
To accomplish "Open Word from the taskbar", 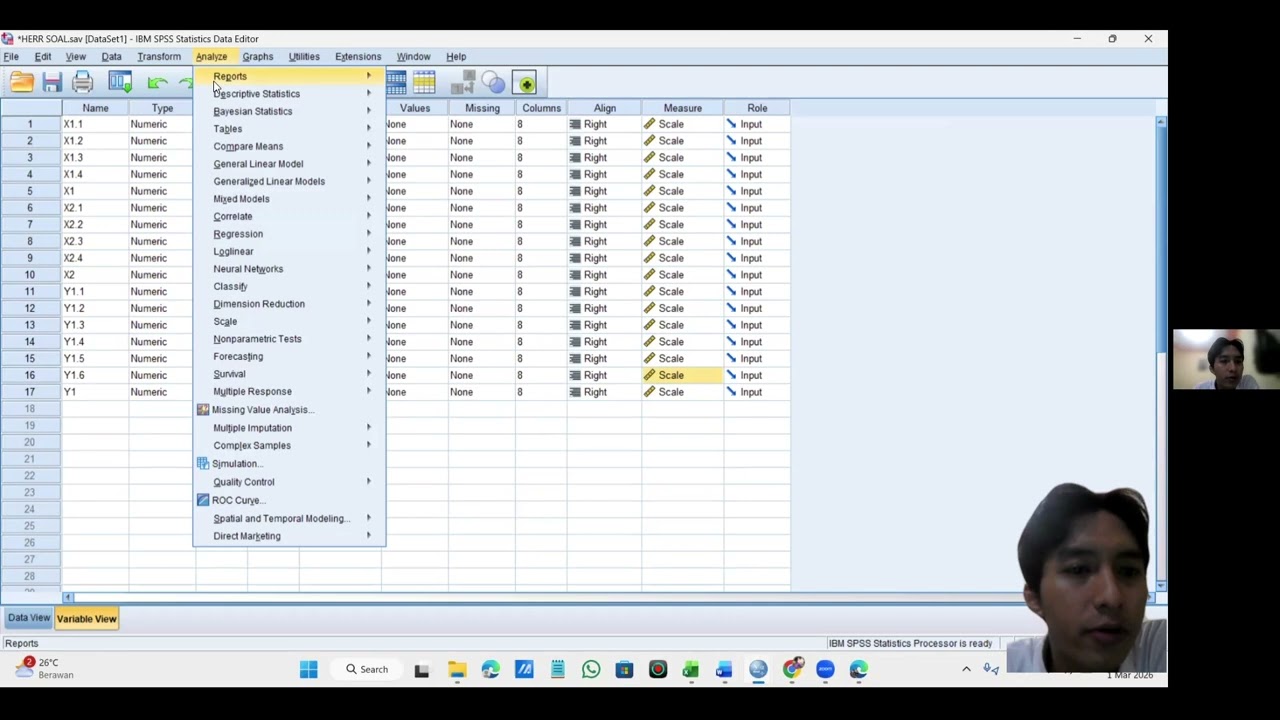I will tap(724, 669).
